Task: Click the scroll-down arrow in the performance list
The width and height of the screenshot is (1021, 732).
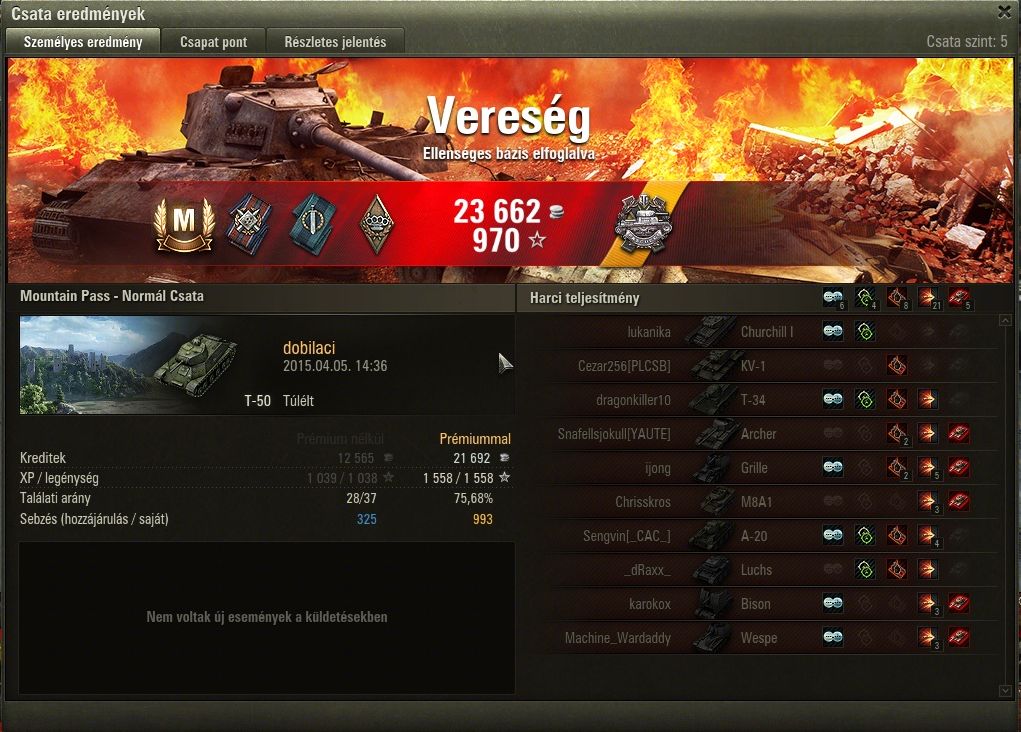Action: [1005, 690]
